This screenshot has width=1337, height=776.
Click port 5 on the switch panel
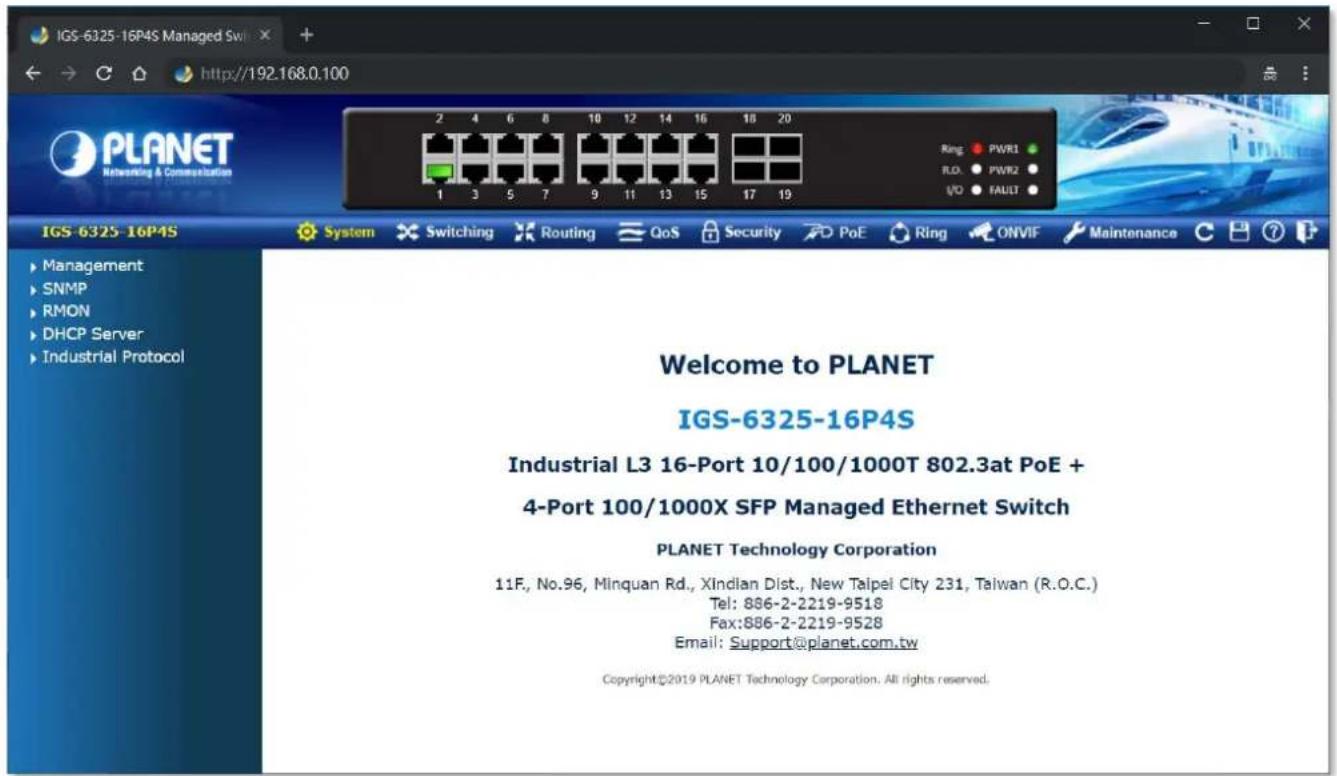511,172
